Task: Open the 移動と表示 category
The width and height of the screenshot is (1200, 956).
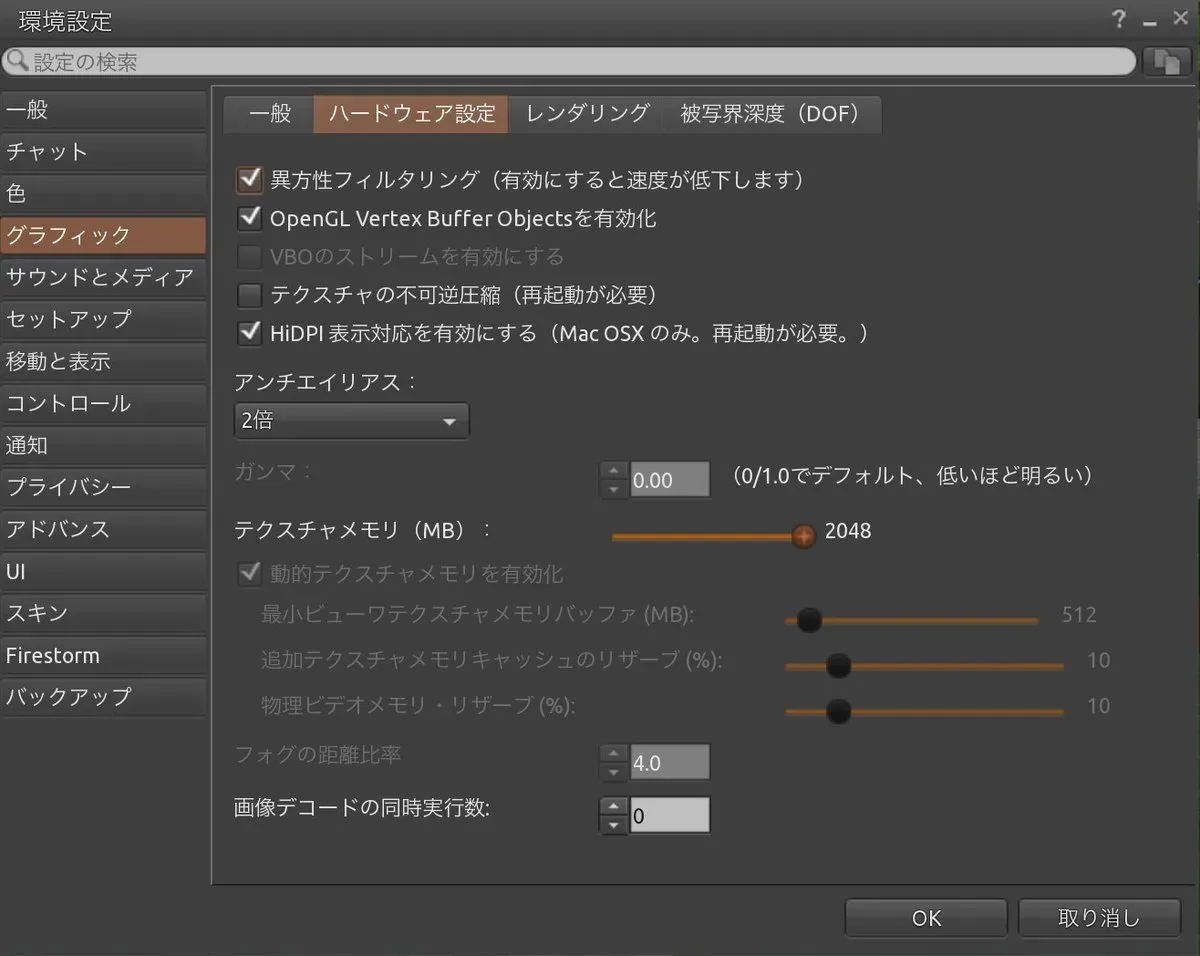Action: click(103, 361)
